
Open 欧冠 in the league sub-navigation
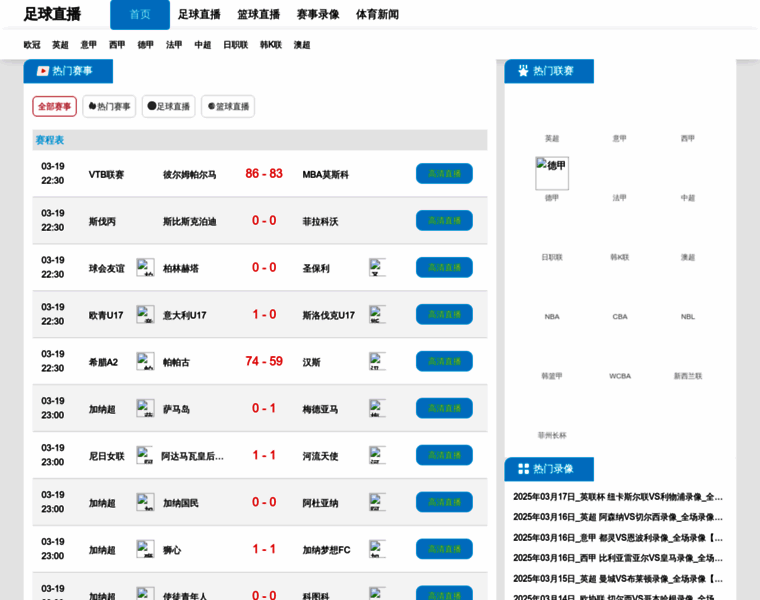pos(32,45)
